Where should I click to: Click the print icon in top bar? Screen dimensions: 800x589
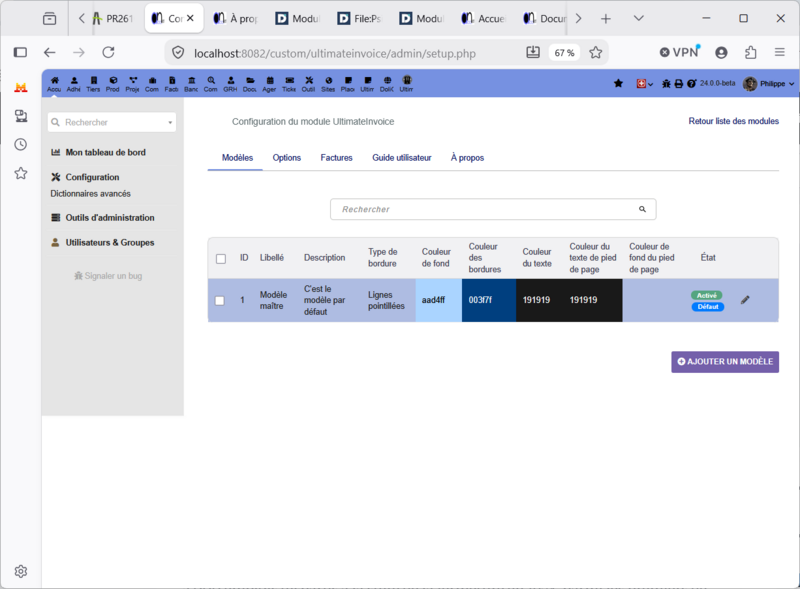[679, 84]
